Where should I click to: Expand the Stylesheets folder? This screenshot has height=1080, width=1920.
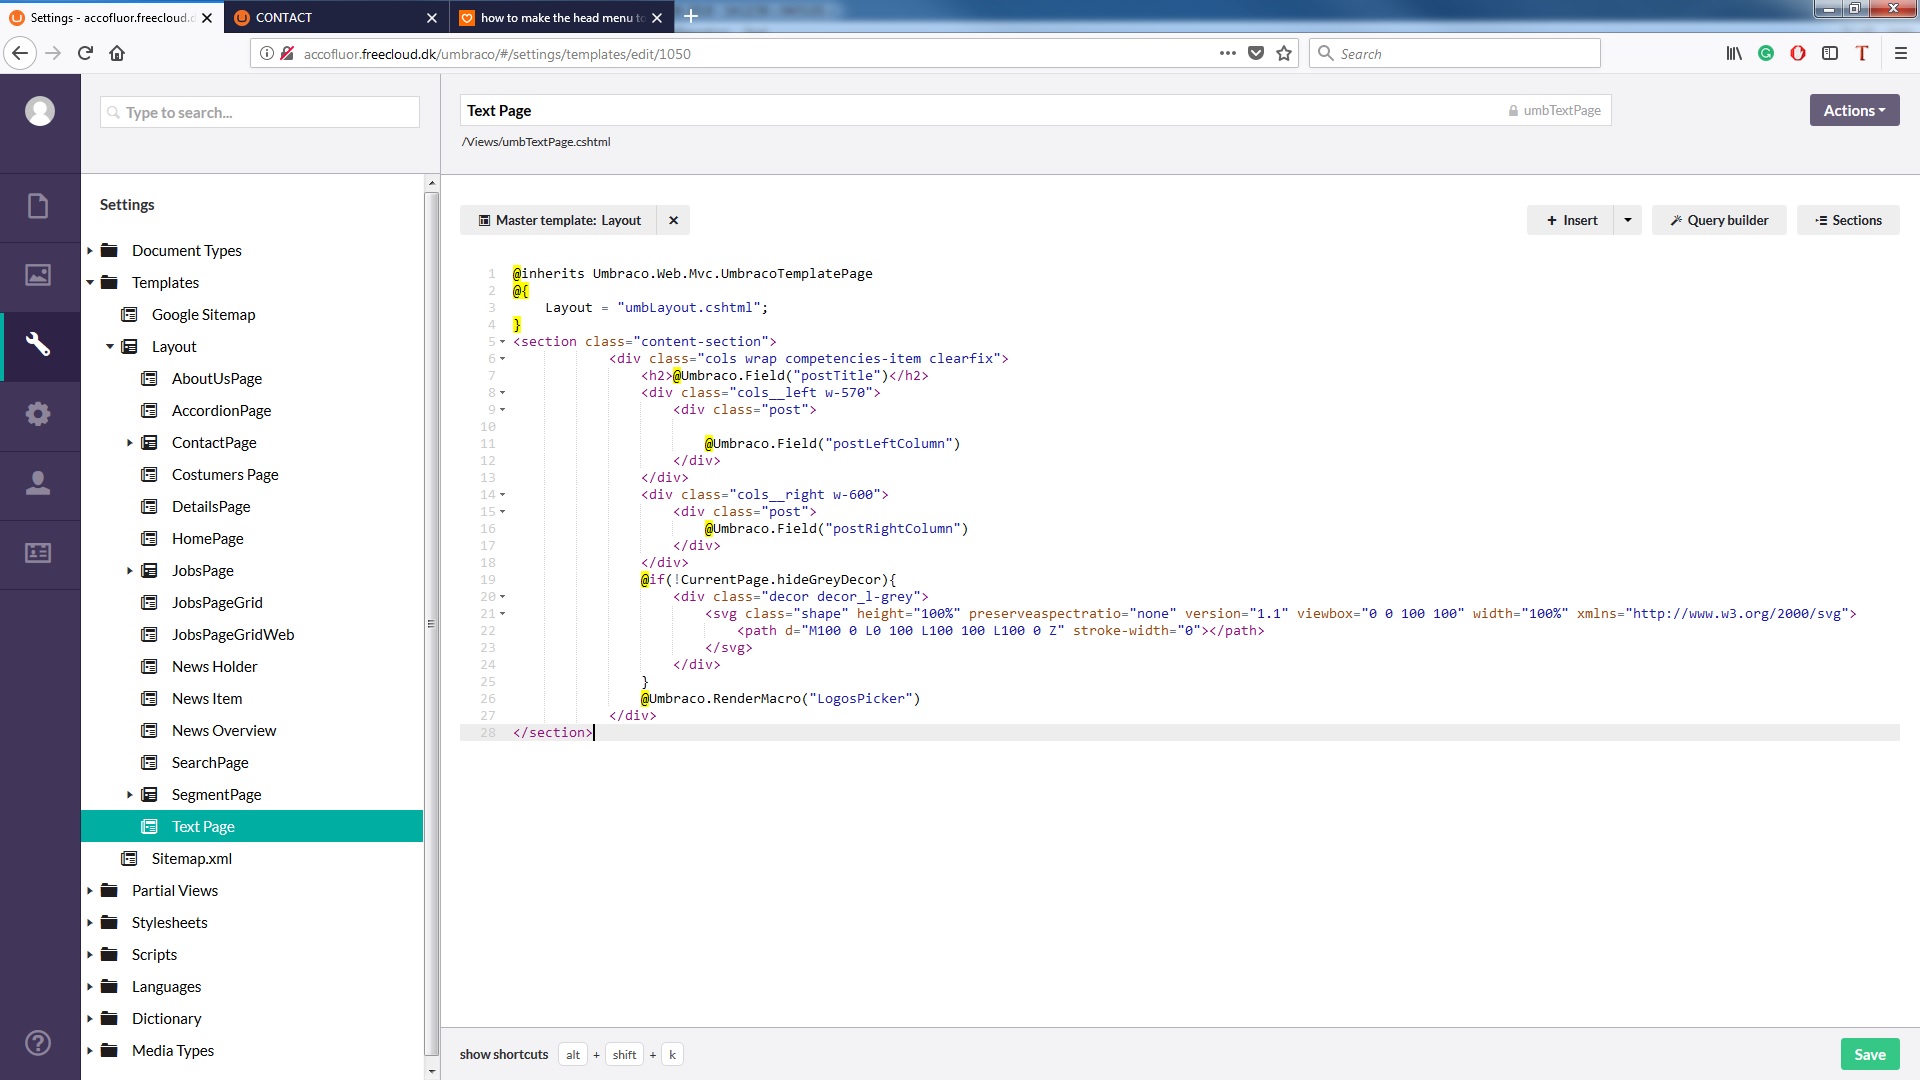point(90,923)
